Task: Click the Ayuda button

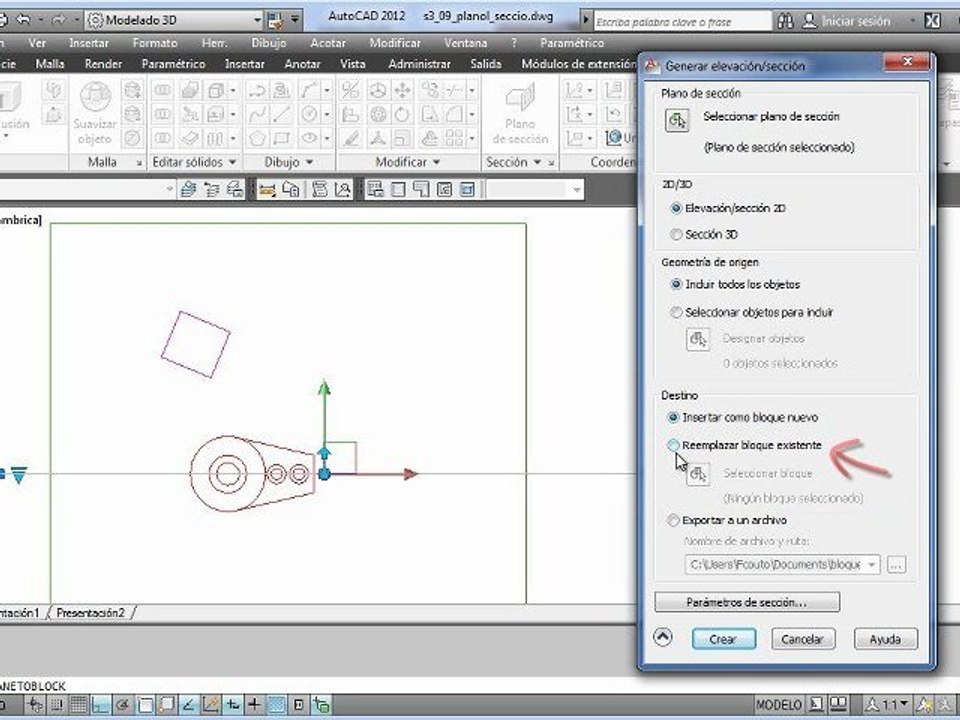Action: tap(885, 639)
